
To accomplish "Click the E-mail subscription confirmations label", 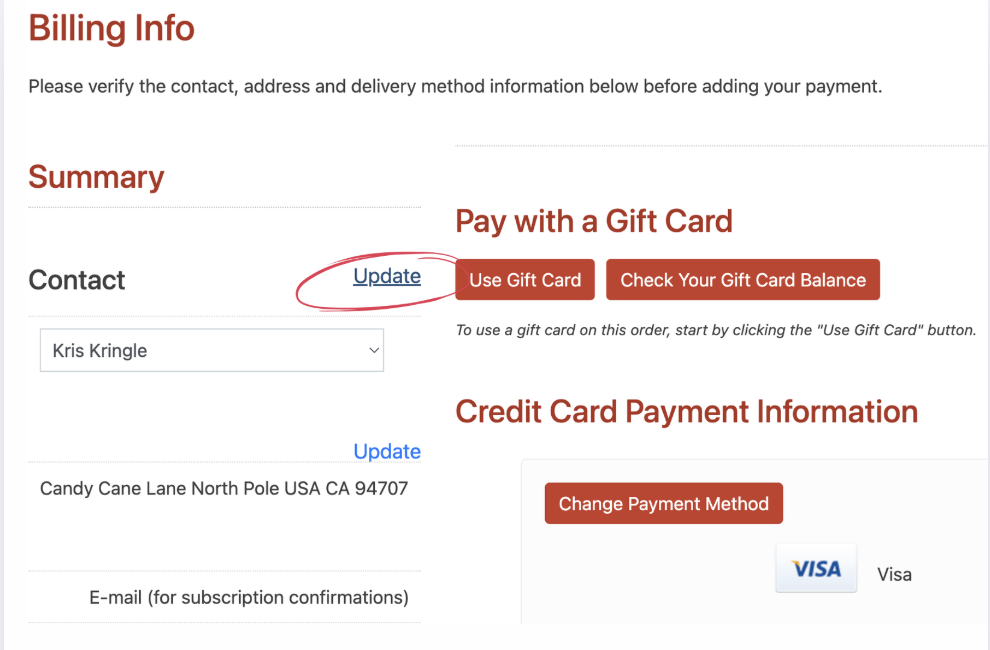I will coord(249,598).
